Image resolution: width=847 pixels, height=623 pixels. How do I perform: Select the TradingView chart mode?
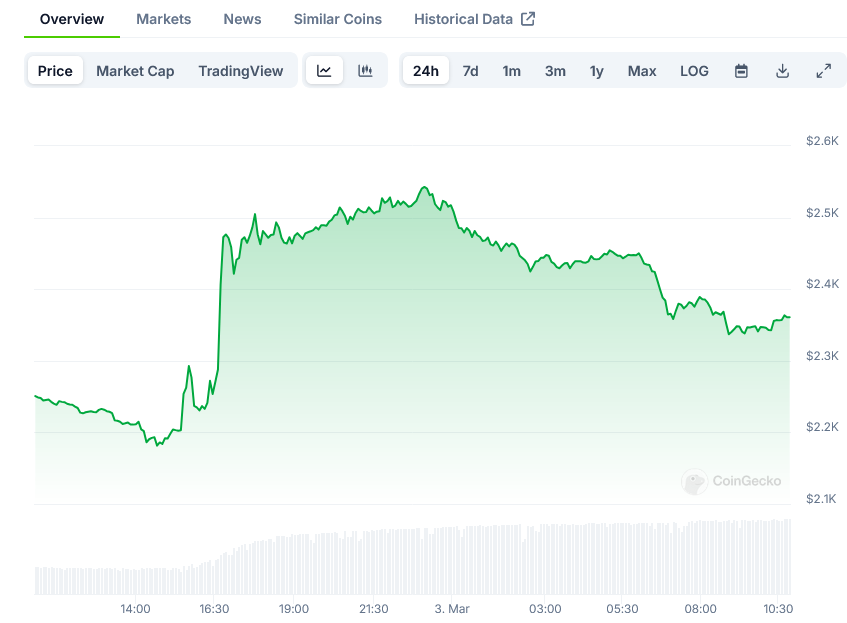241,71
